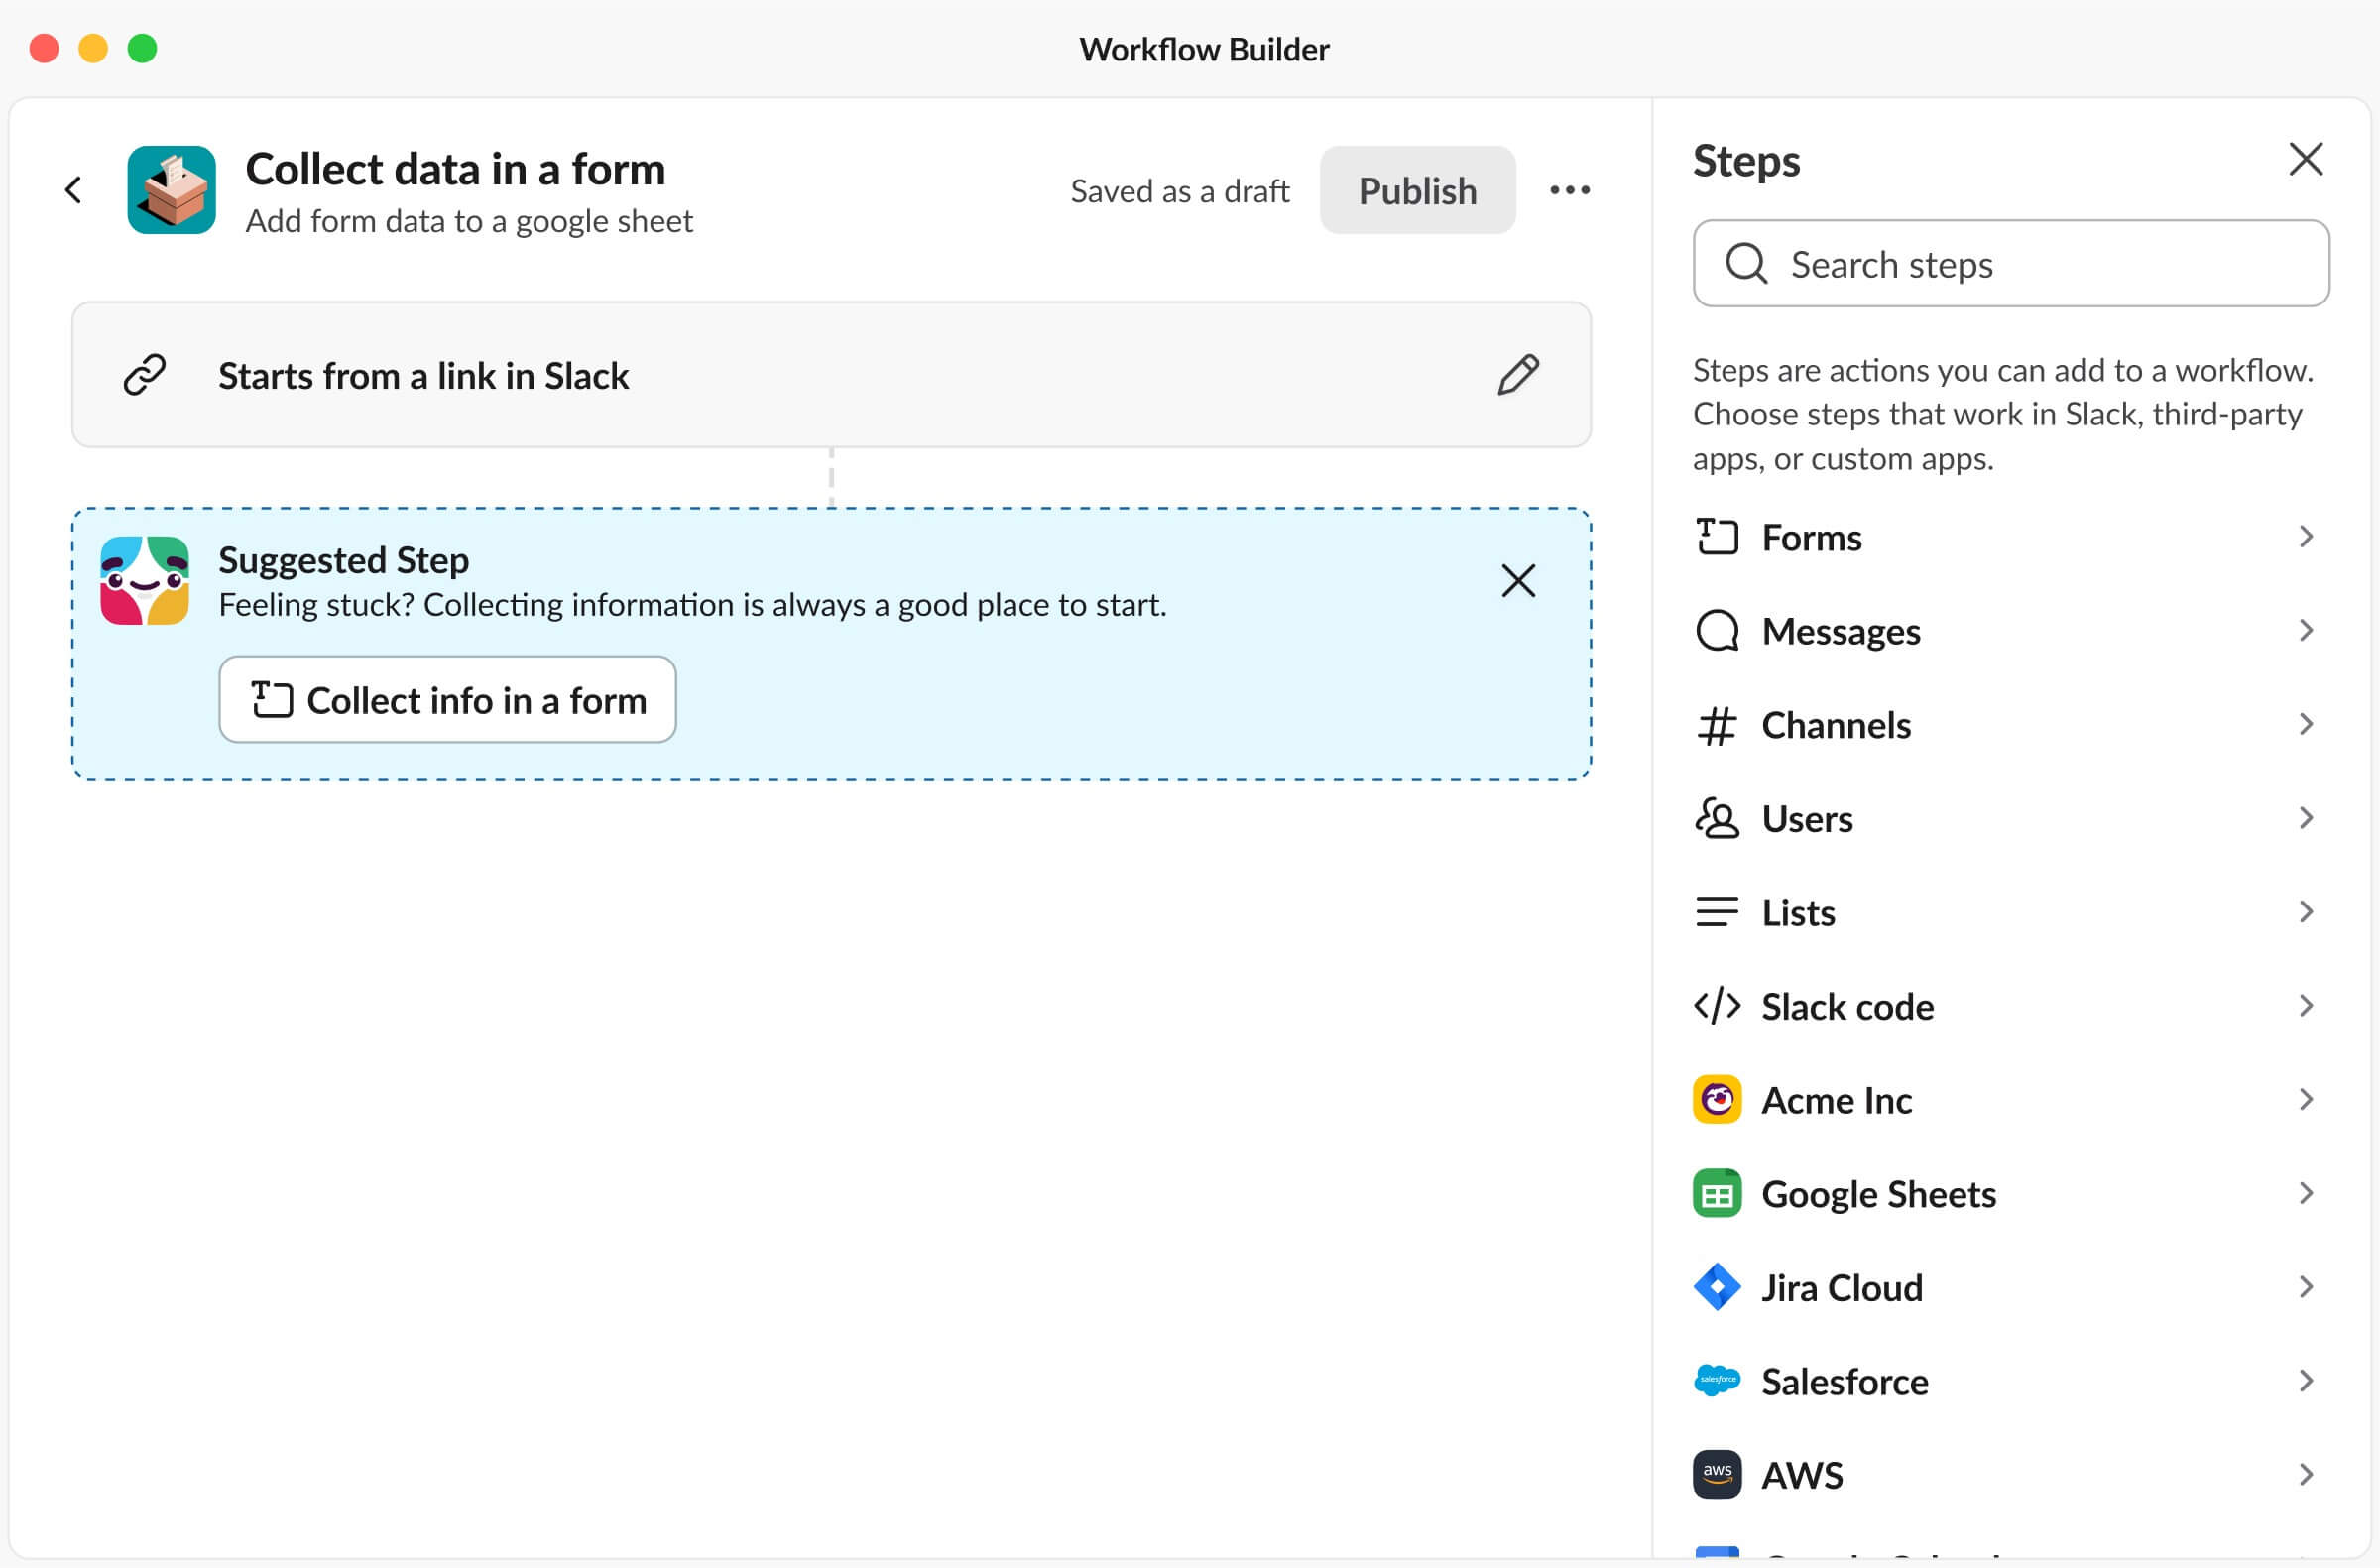Open the three-dot more options menu

point(1569,190)
